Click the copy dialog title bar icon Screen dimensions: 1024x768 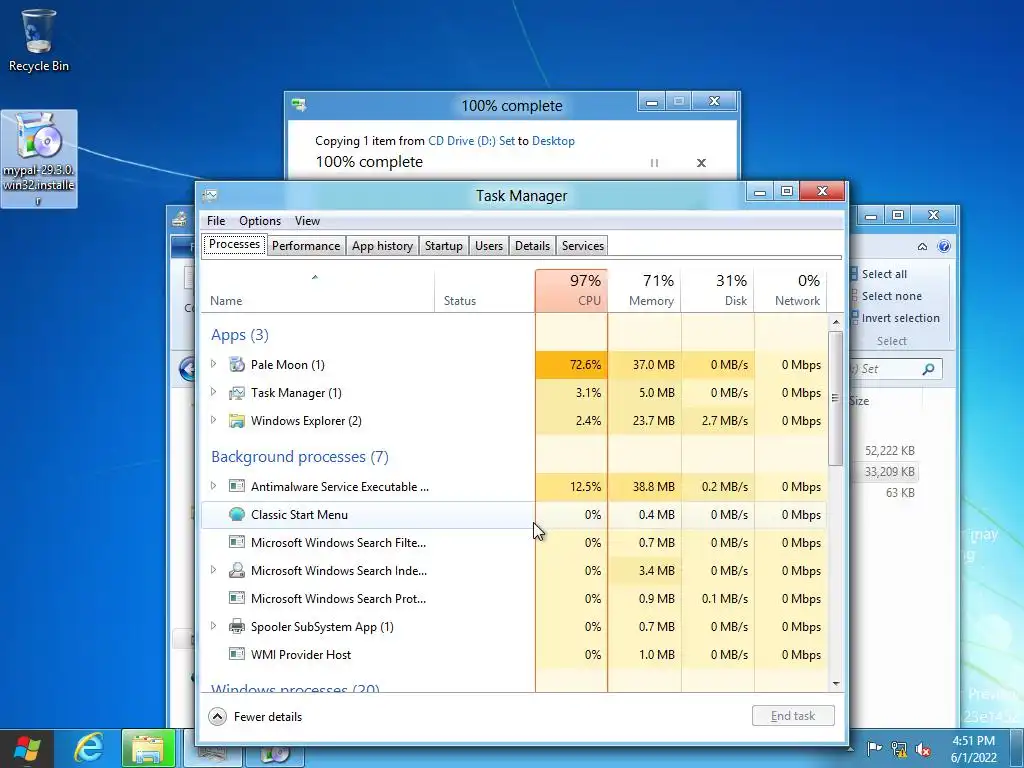tap(299, 104)
